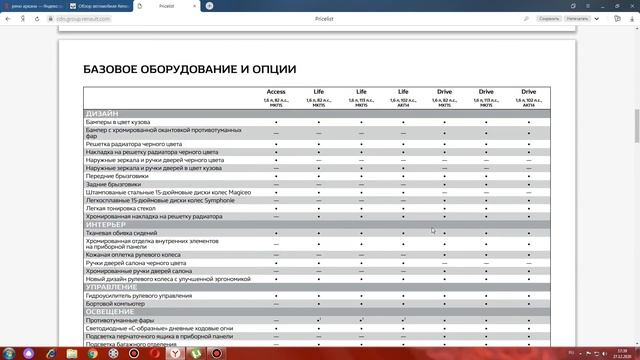
Task: Click row 'Ручки дверей салона черного цвета'
Action: (x=317, y=263)
